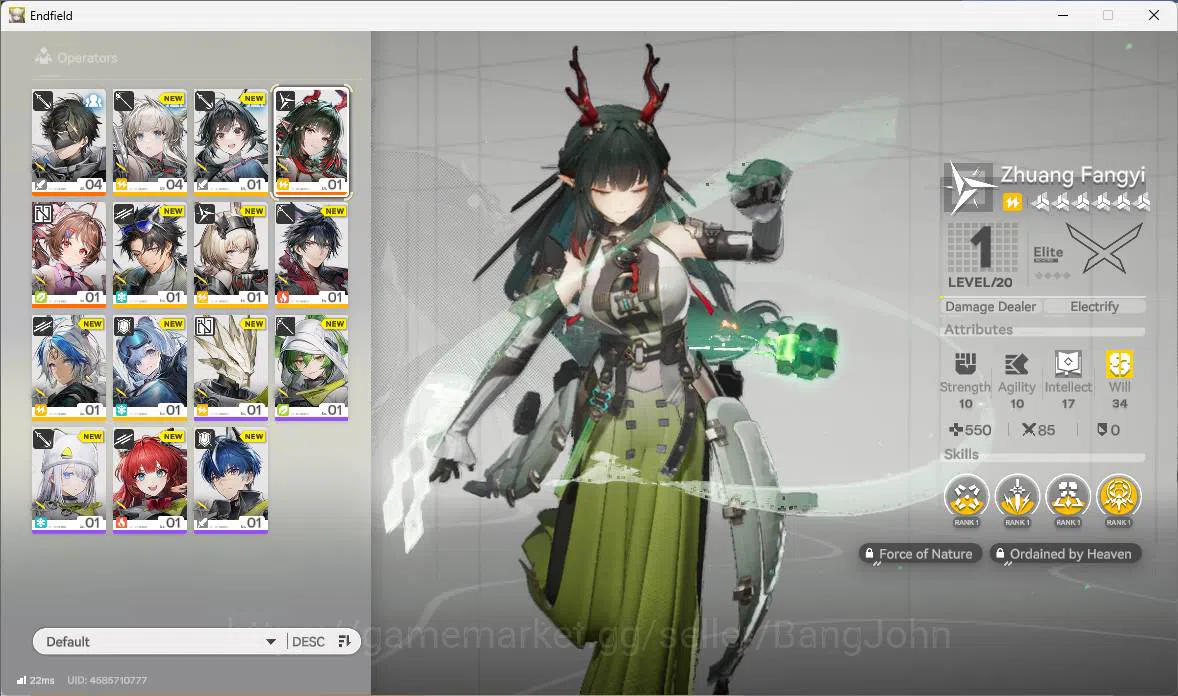Click the Skills section header
Image resolution: width=1178 pixels, height=696 pixels.
(961, 455)
